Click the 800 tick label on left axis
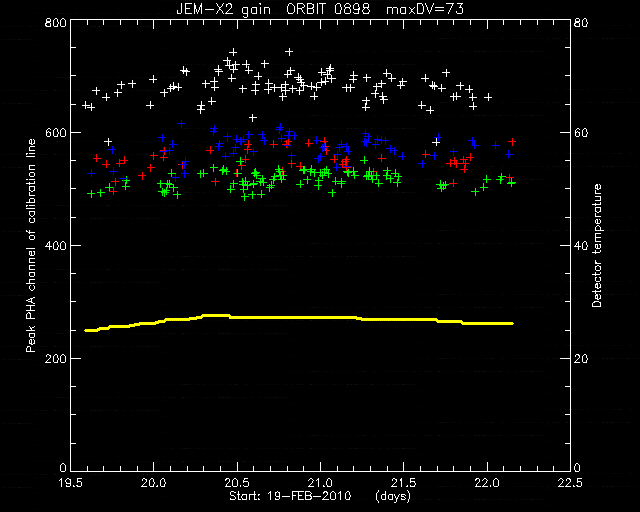This screenshot has width=640, height=512. pyautogui.click(x=55, y=23)
